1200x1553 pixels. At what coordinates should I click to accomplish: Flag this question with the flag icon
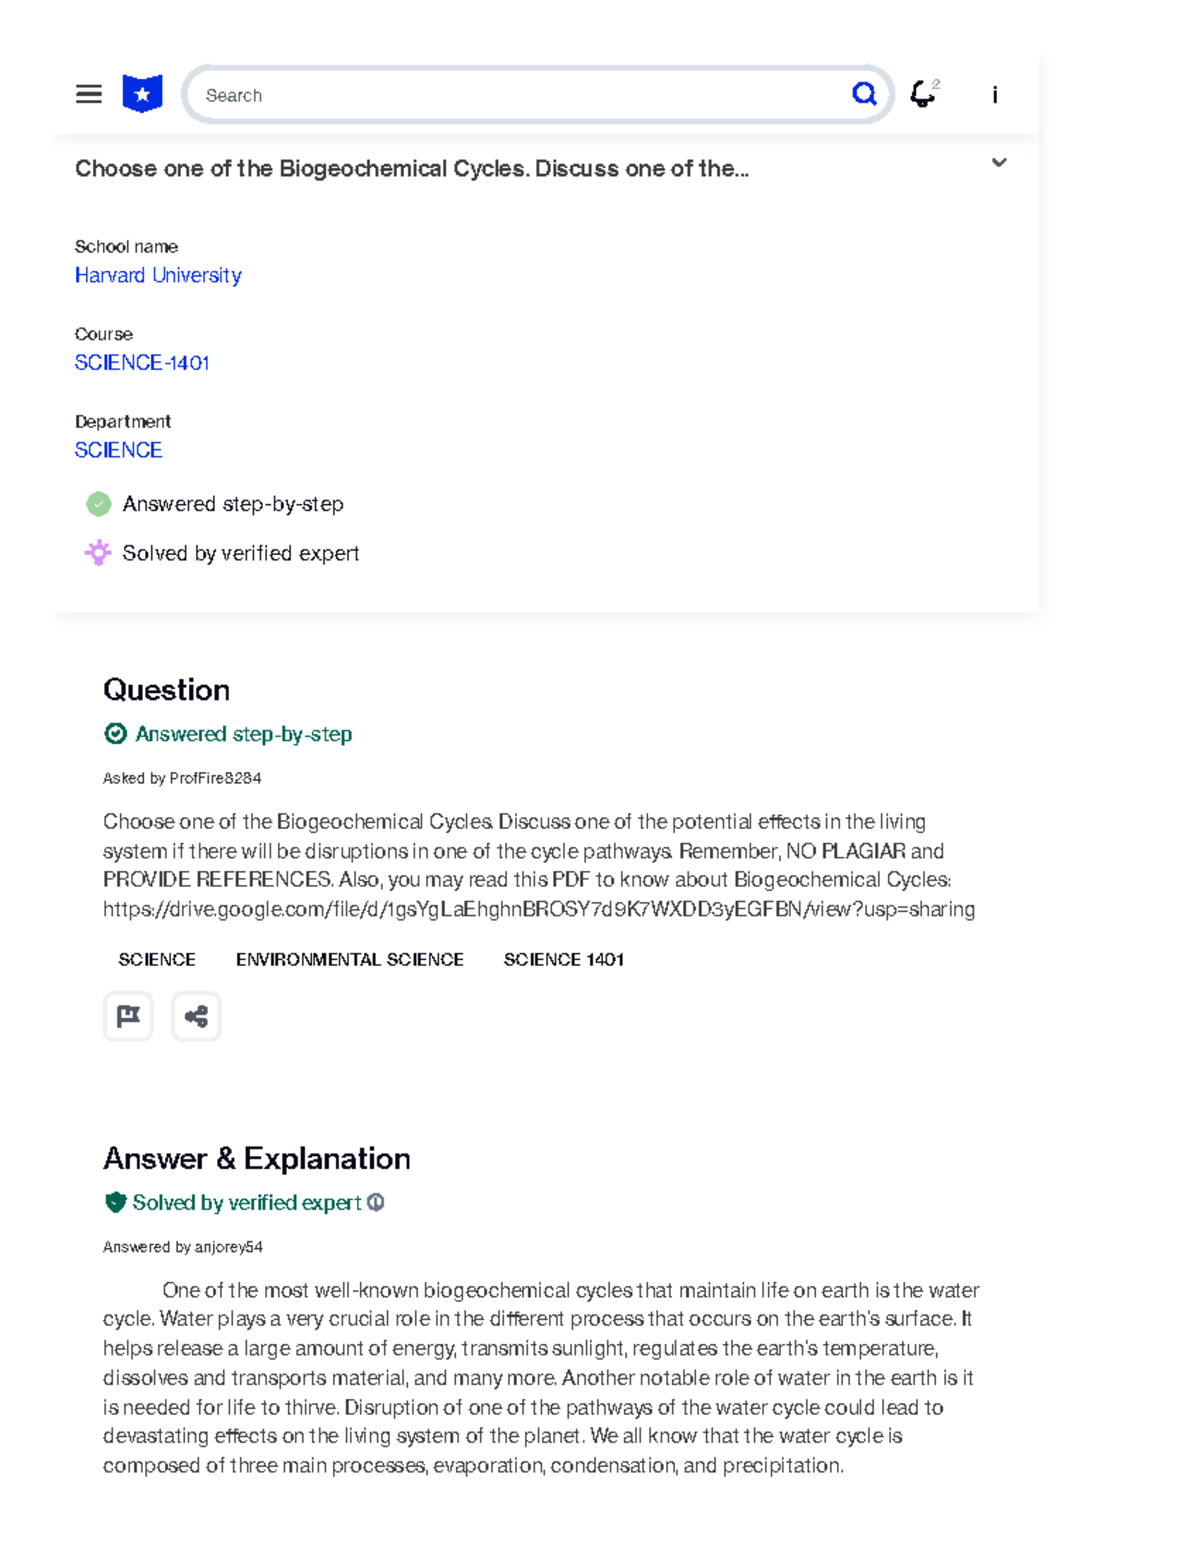(128, 1016)
